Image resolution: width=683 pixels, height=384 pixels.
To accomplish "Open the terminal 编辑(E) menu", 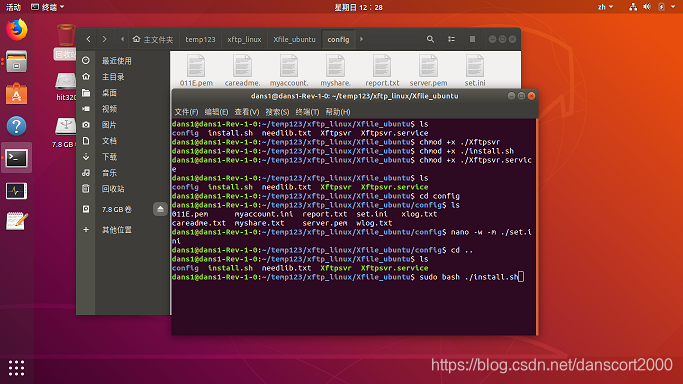I will pos(216,112).
